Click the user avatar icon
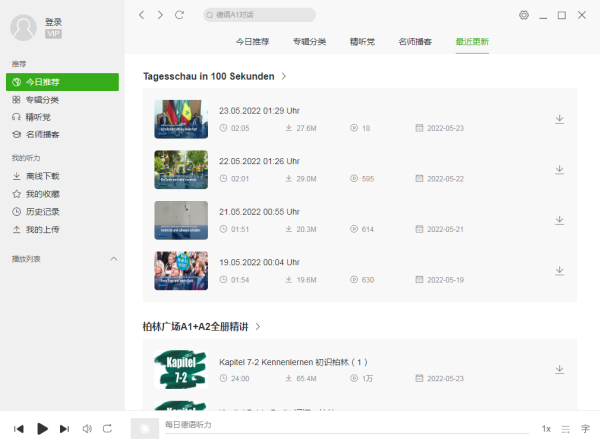600x446 pixels. coord(23,28)
